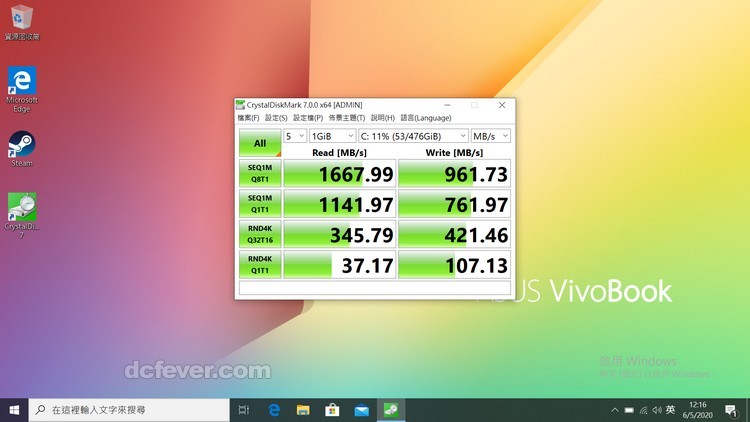Click the 345.79 read result

click(x=340, y=234)
